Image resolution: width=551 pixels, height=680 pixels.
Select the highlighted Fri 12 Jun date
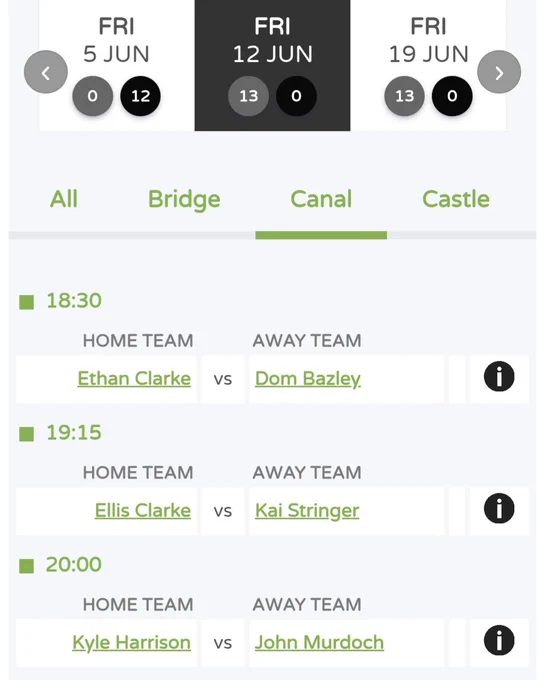[272, 65]
